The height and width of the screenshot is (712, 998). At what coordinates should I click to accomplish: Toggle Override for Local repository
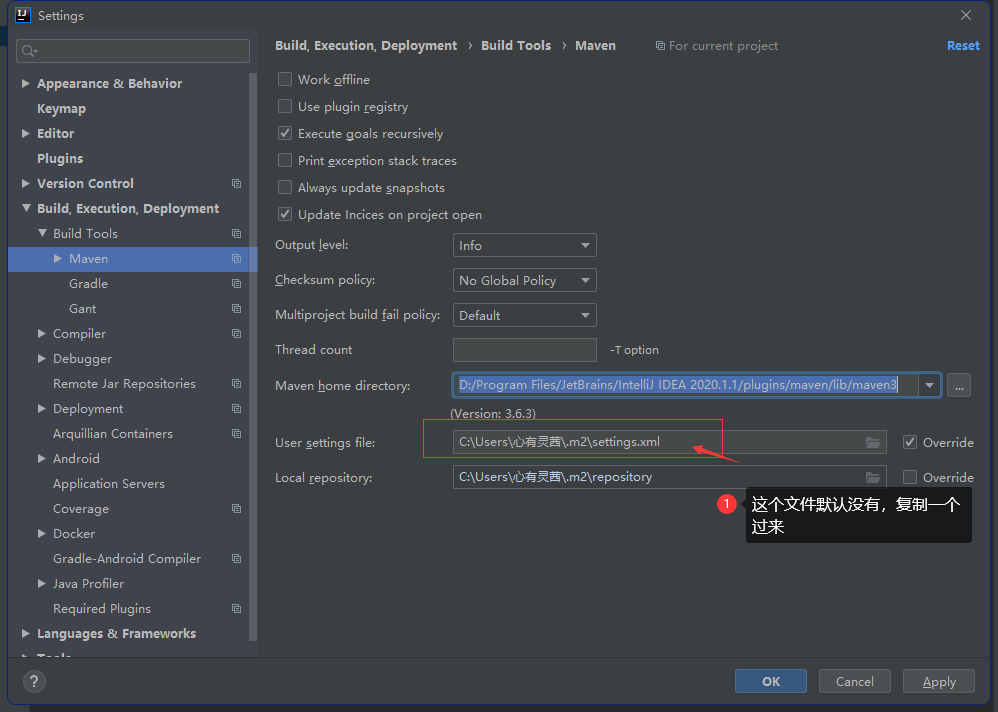coord(910,477)
